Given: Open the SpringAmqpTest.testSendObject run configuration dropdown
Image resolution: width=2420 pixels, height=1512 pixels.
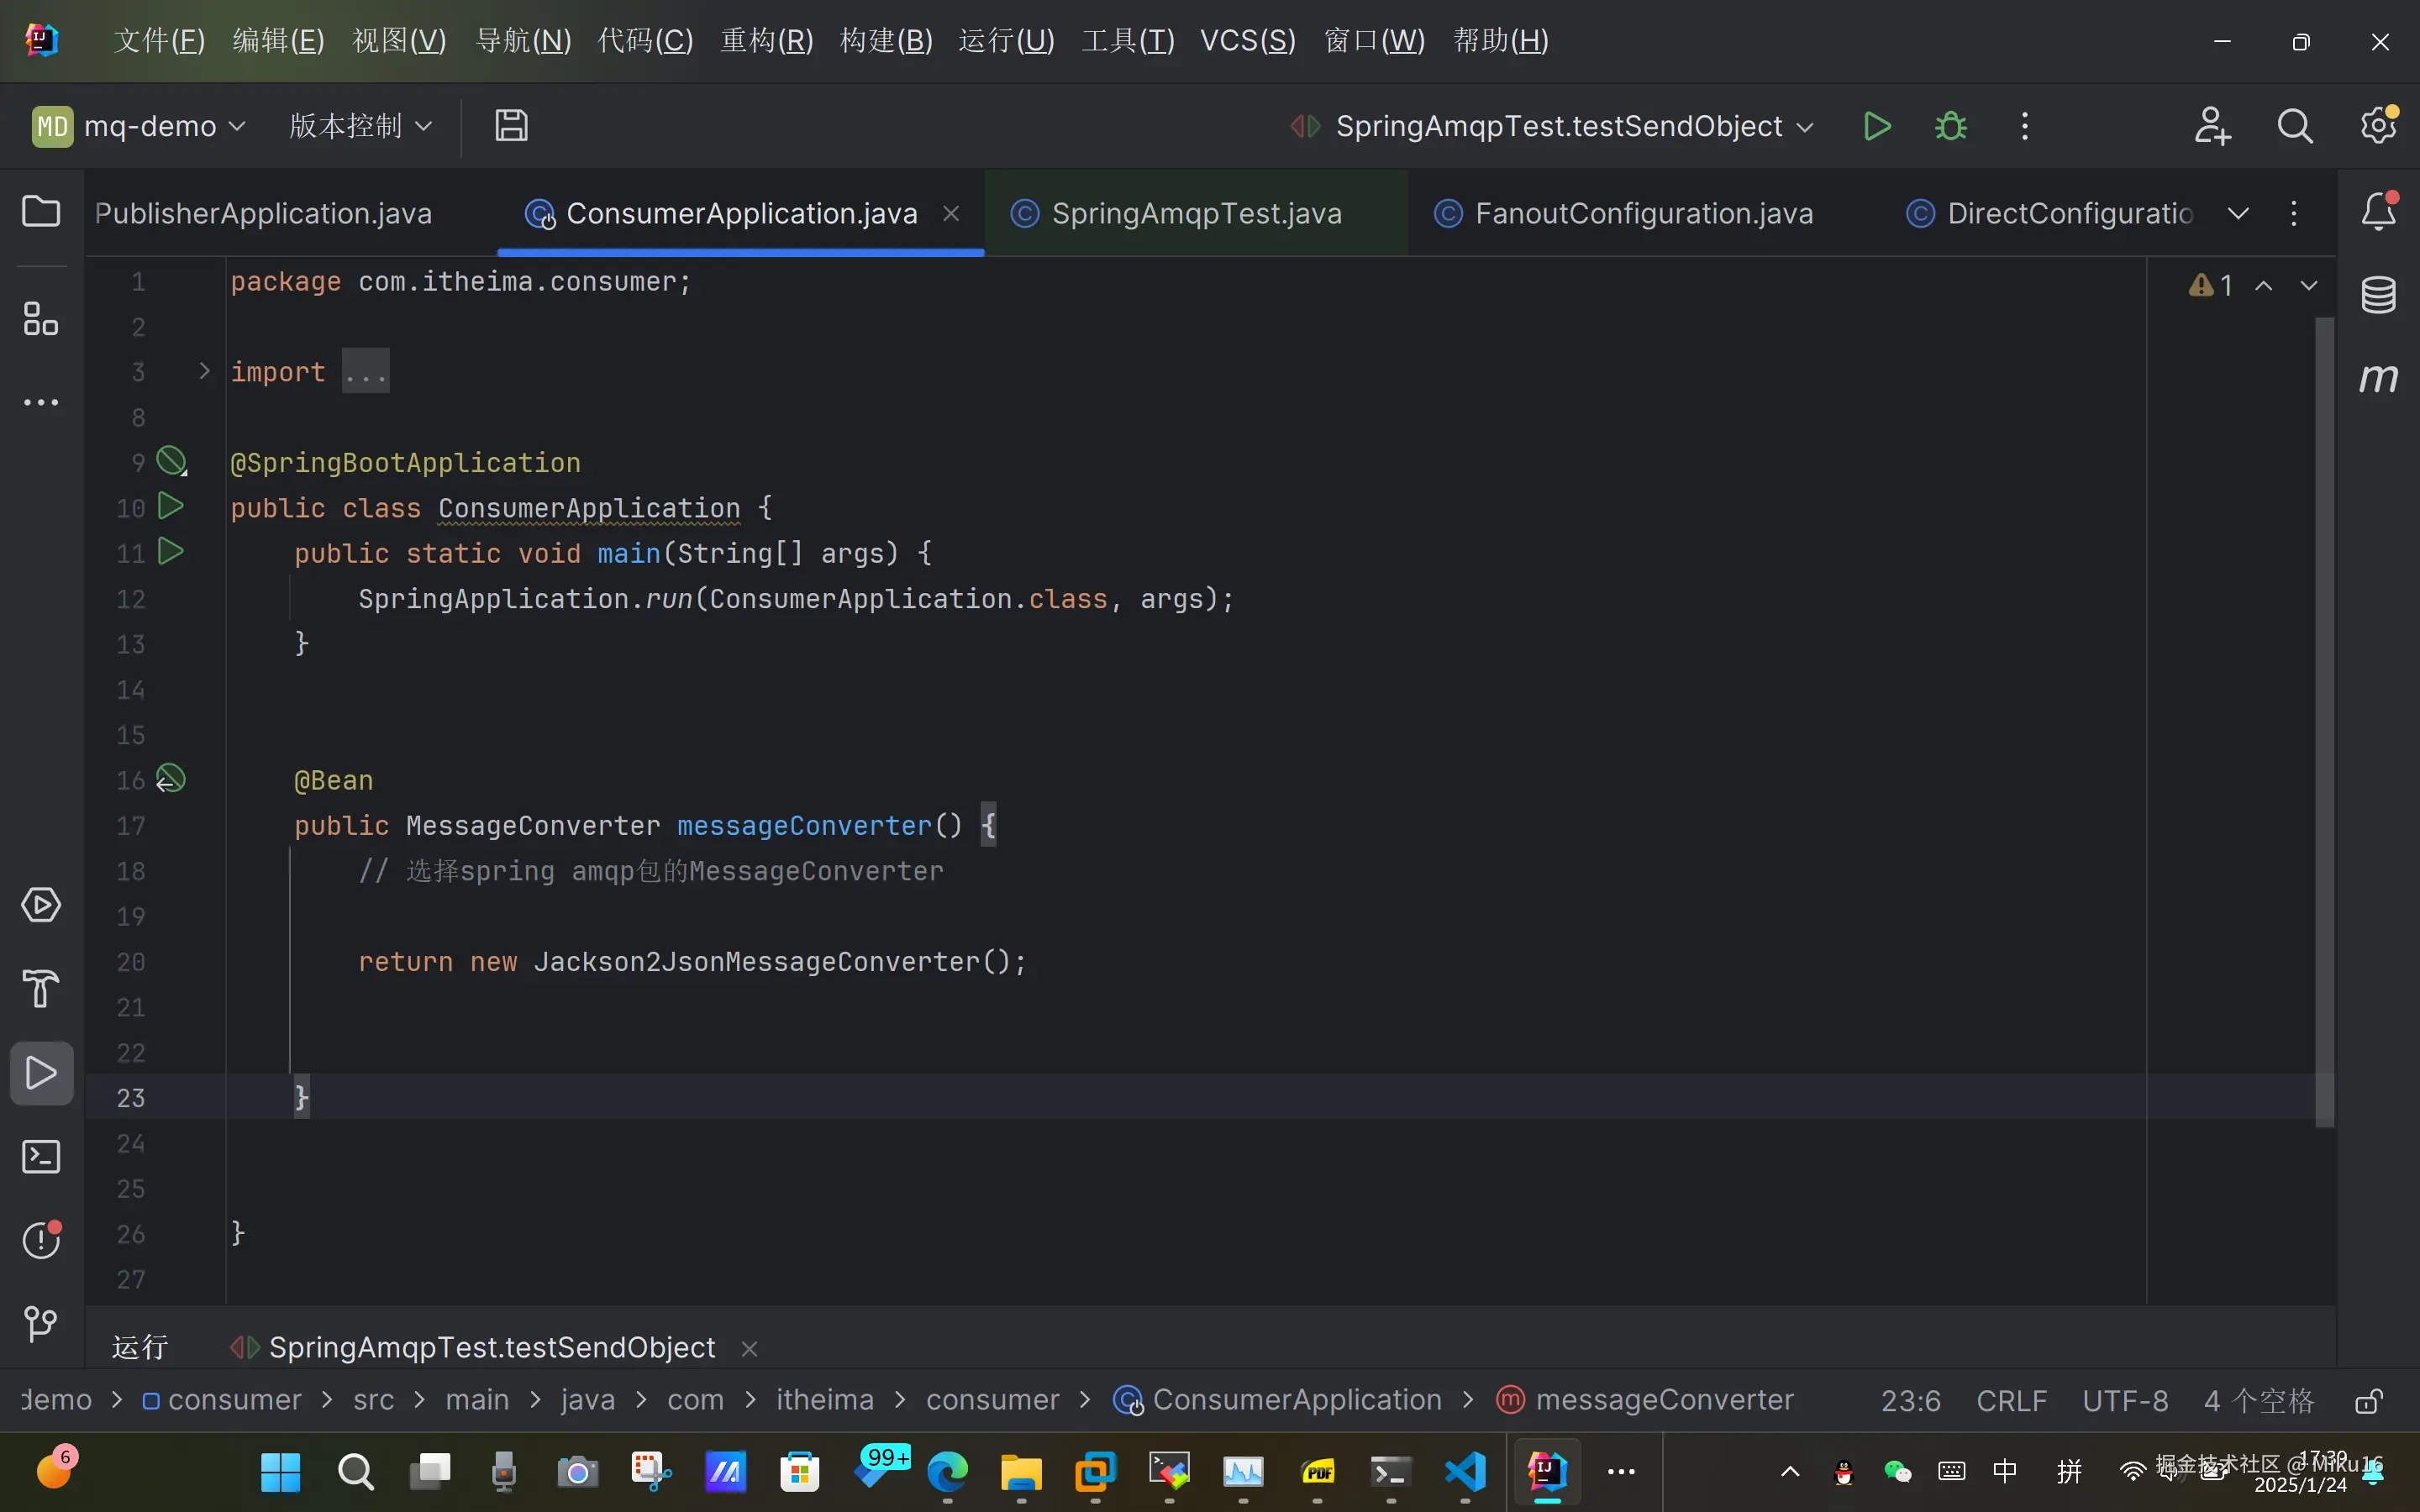Looking at the screenshot, I should coord(1560,127).
